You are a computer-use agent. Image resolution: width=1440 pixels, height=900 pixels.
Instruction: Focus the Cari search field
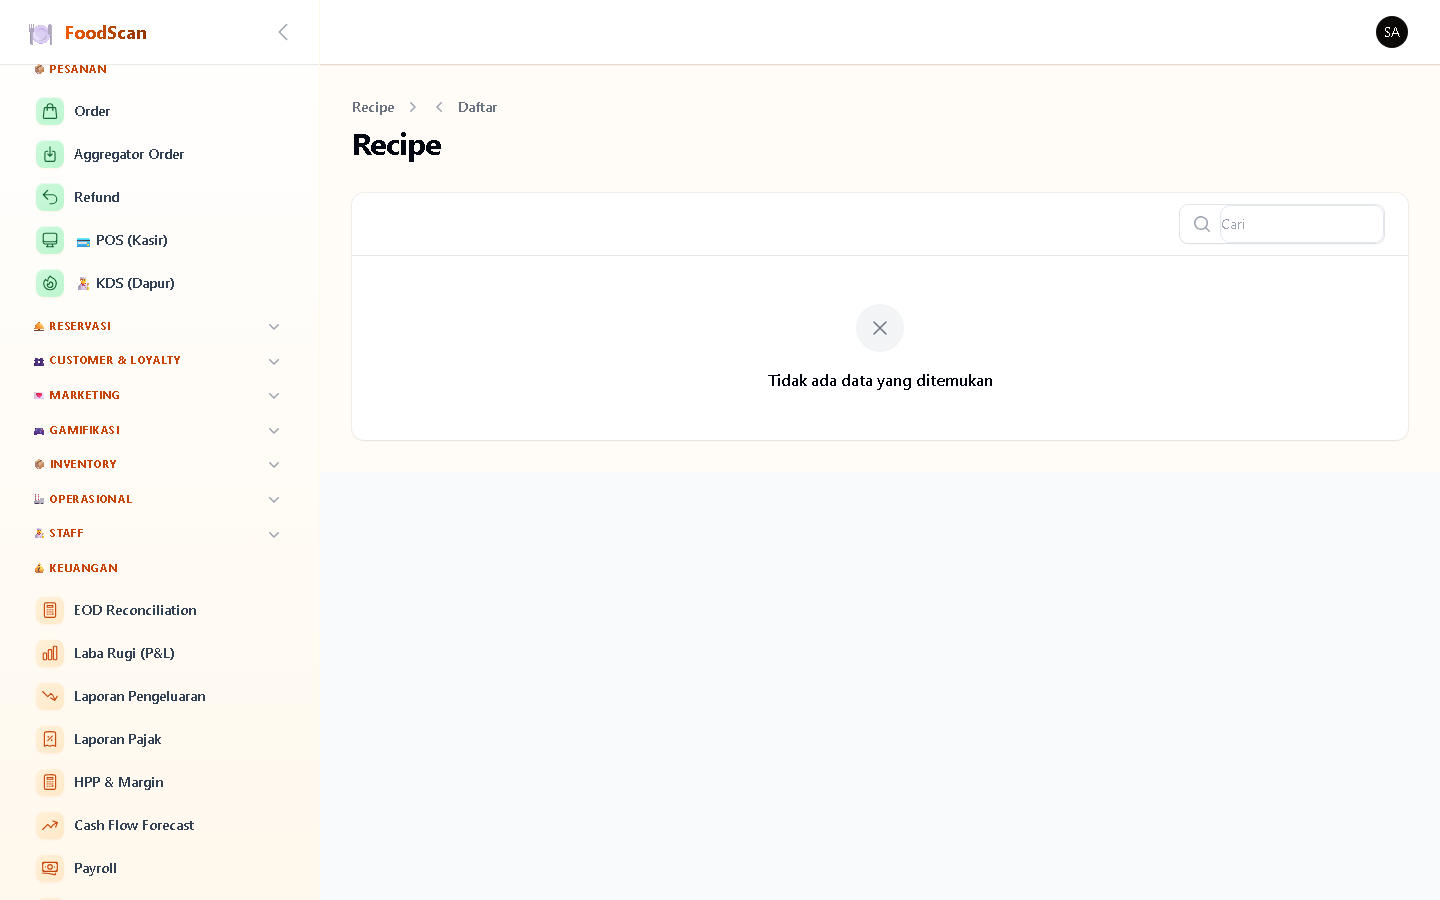point(1301,224)
